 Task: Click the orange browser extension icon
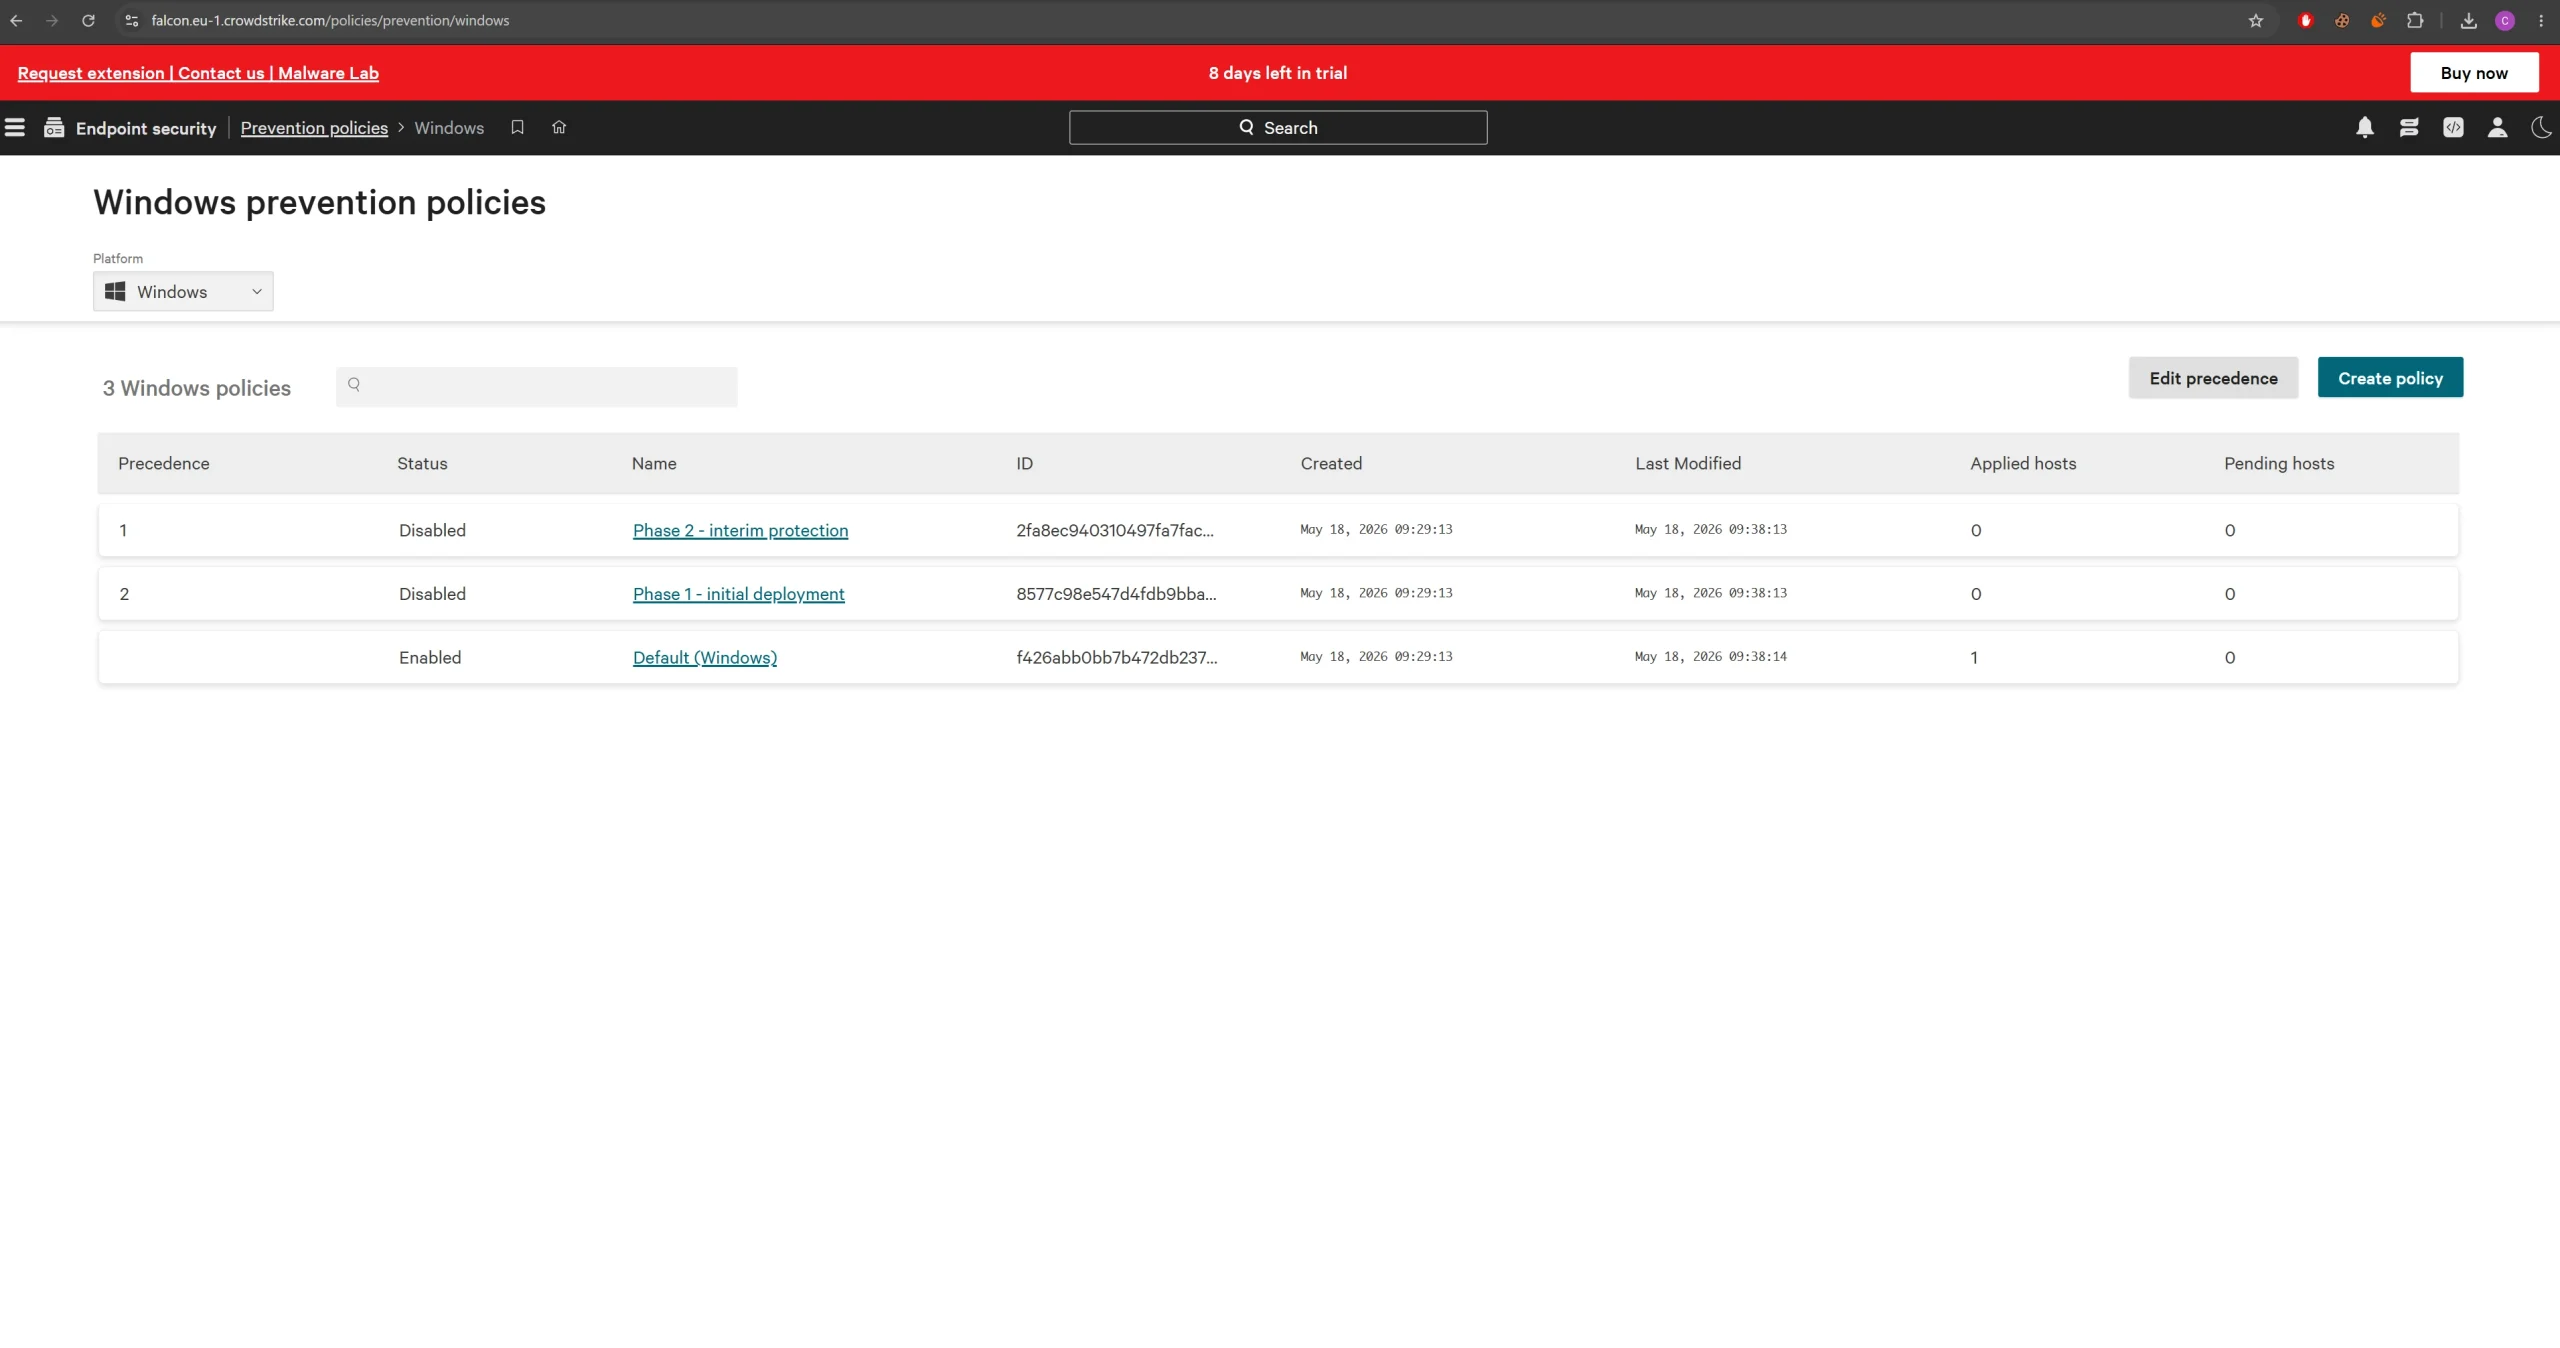[2378, 20]
